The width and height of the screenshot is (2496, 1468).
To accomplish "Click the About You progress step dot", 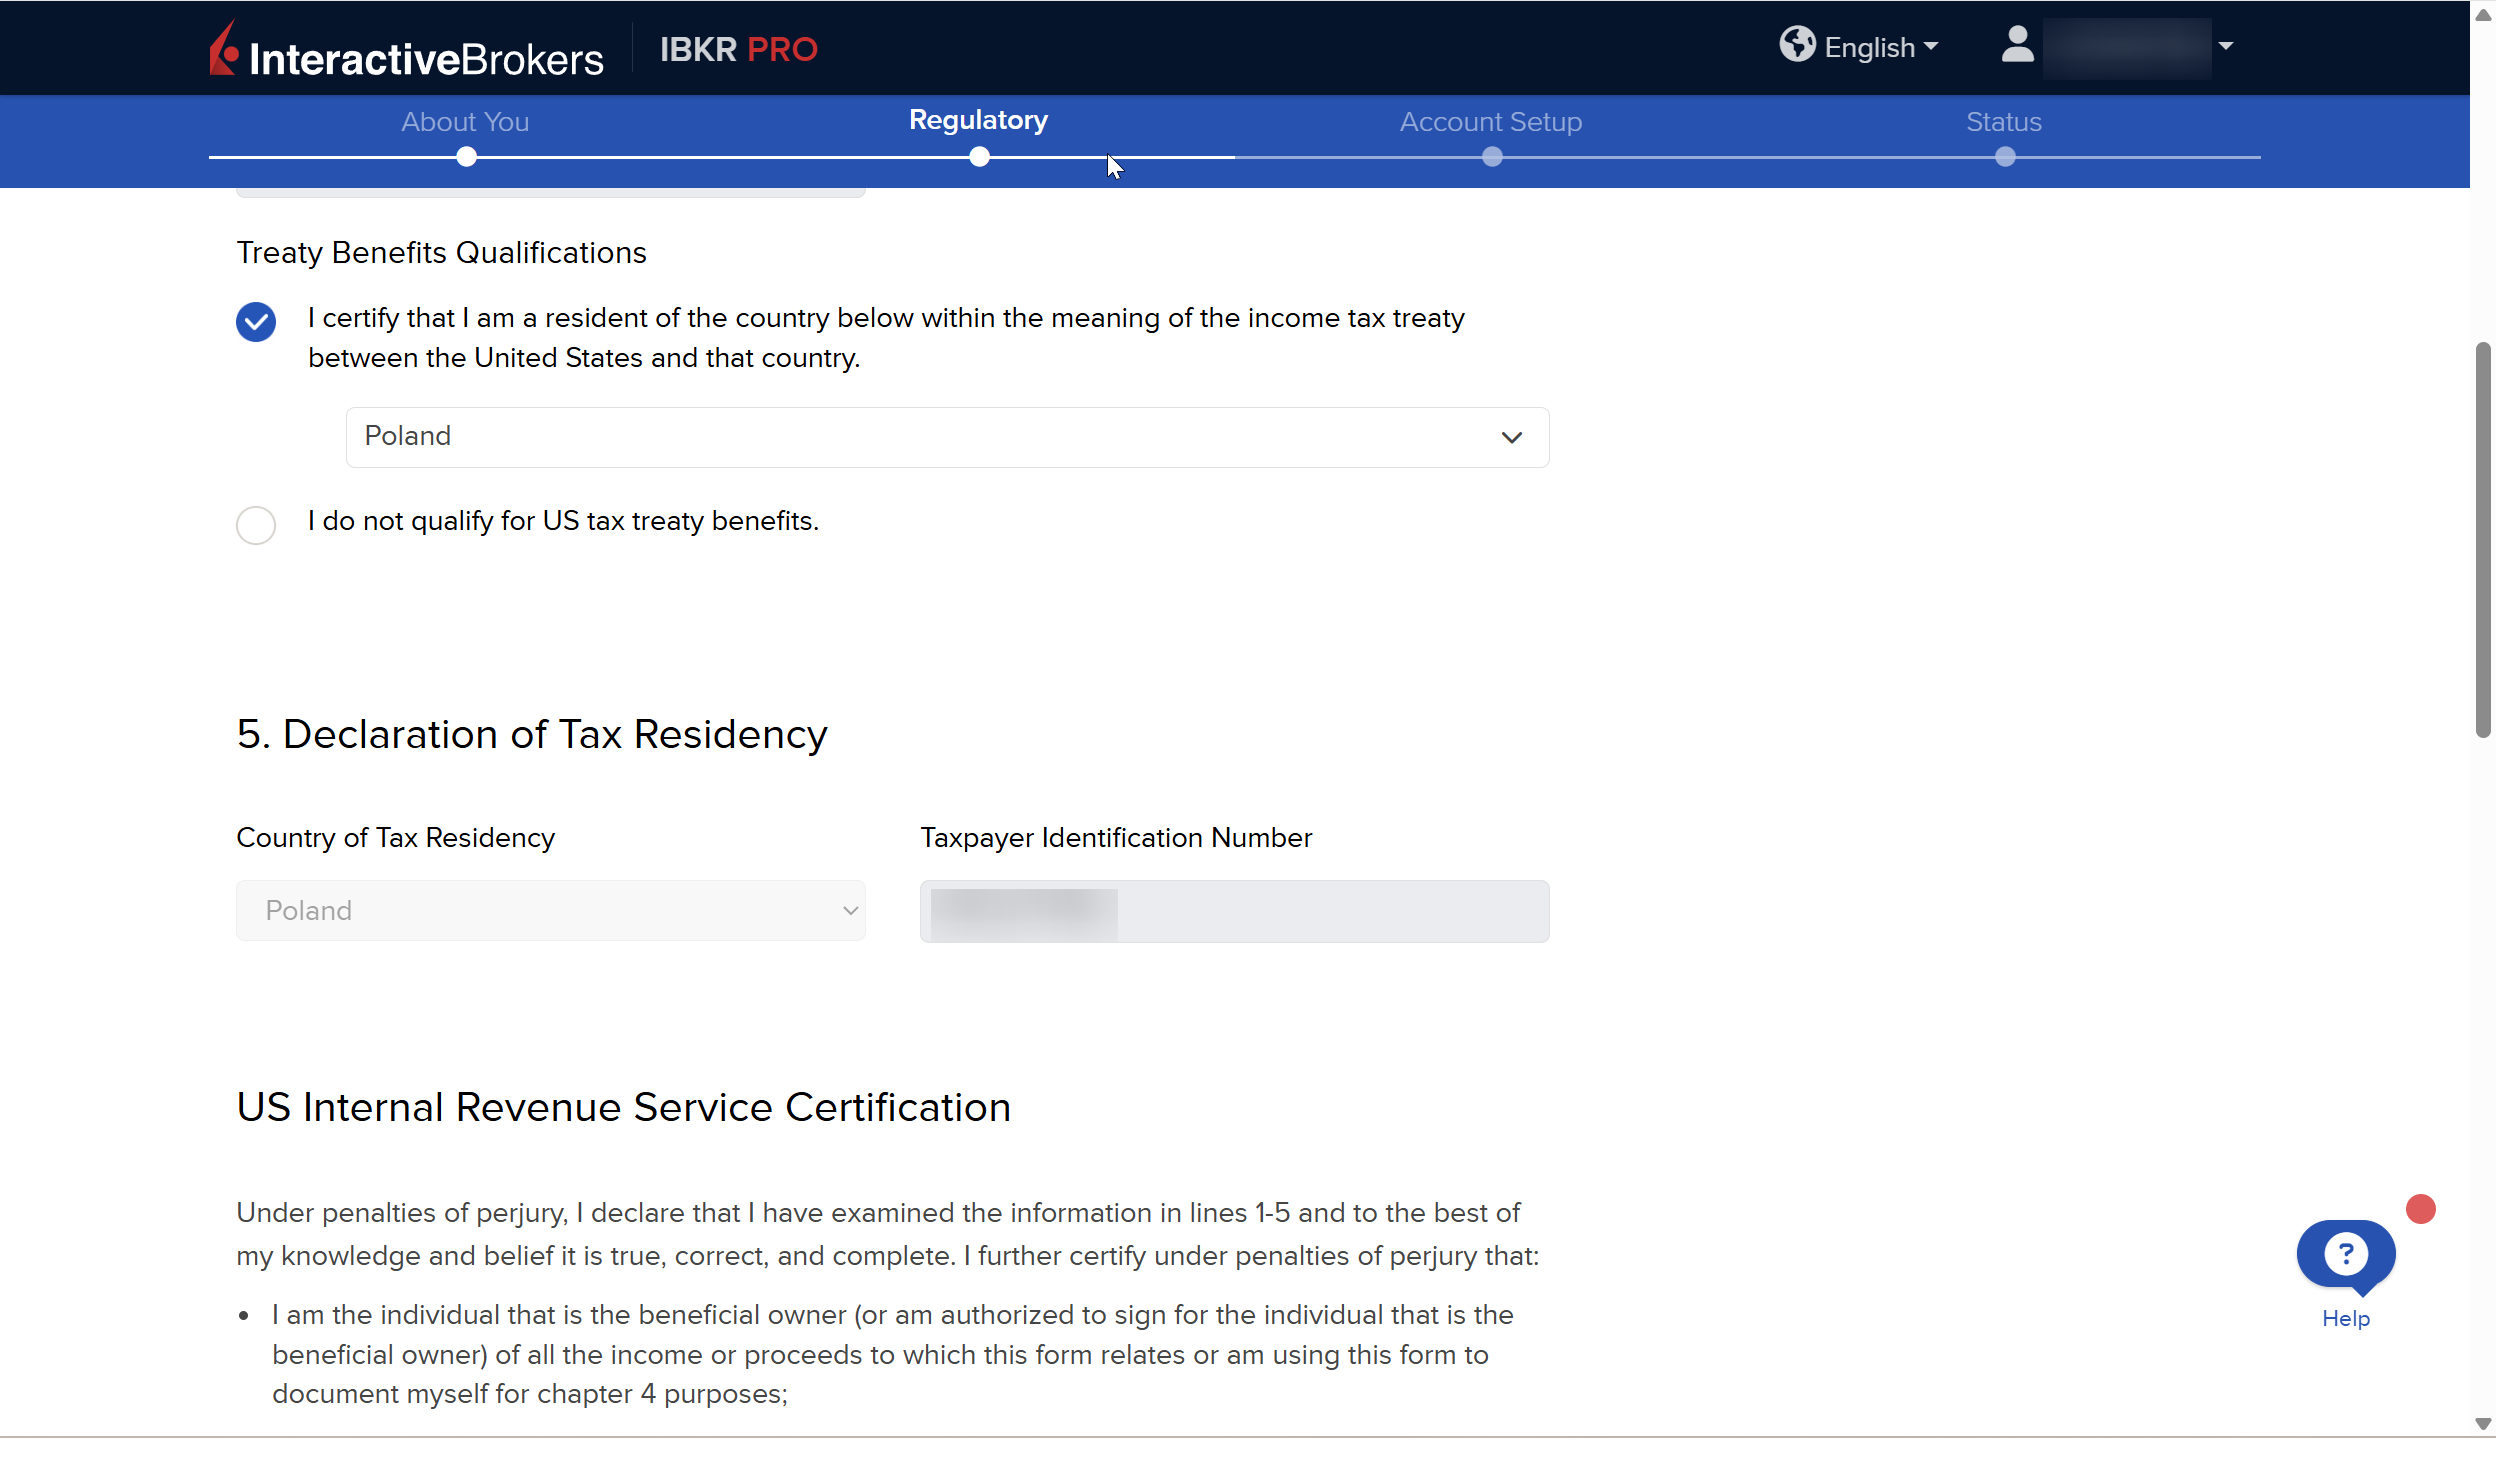I will point(466,157).
